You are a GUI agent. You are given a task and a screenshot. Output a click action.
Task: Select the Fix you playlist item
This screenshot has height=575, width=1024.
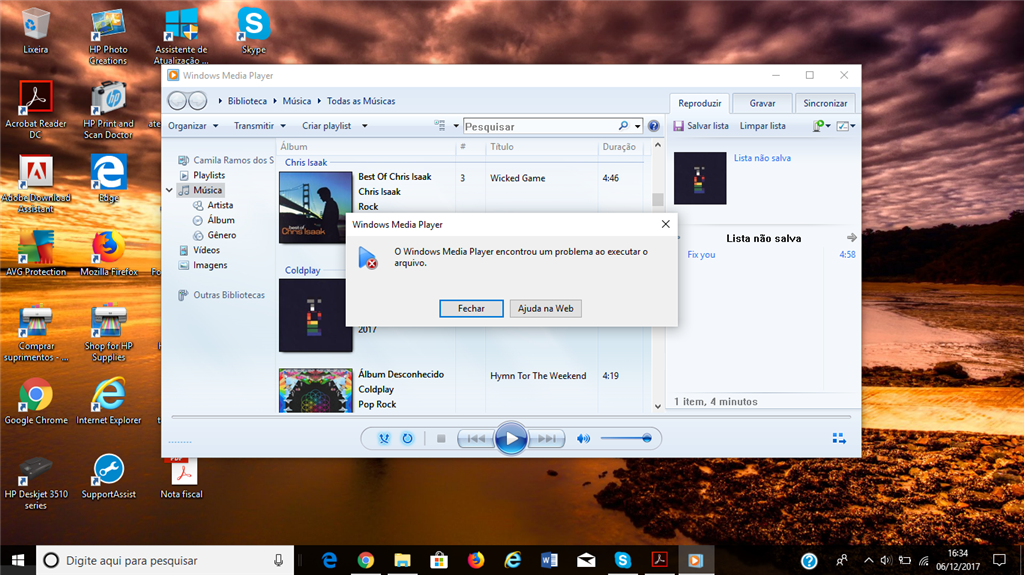(701, 255)
